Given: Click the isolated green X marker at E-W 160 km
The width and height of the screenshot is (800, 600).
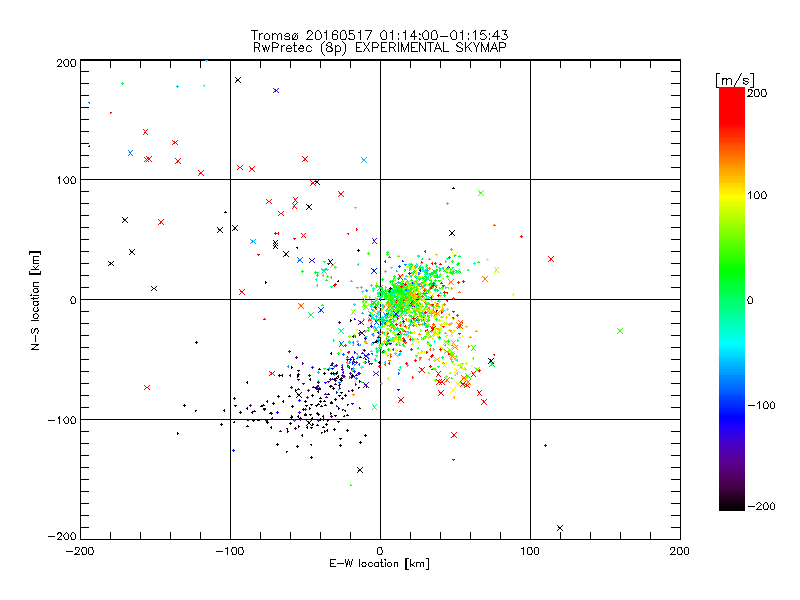Looking at the screenshot, I should point(620,331).
